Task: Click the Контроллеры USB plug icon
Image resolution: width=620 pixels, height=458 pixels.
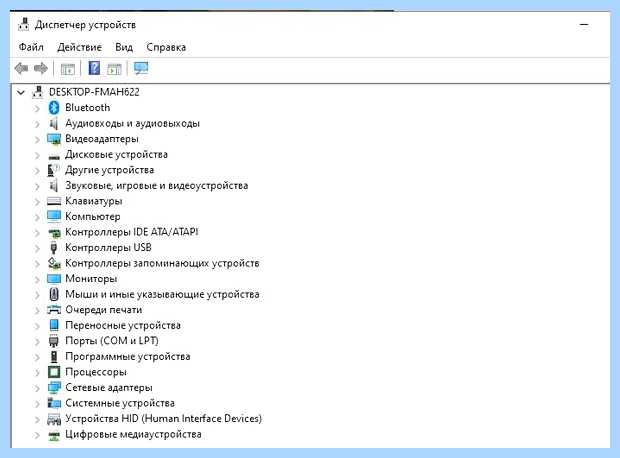Action: click(x=54, y=248)
